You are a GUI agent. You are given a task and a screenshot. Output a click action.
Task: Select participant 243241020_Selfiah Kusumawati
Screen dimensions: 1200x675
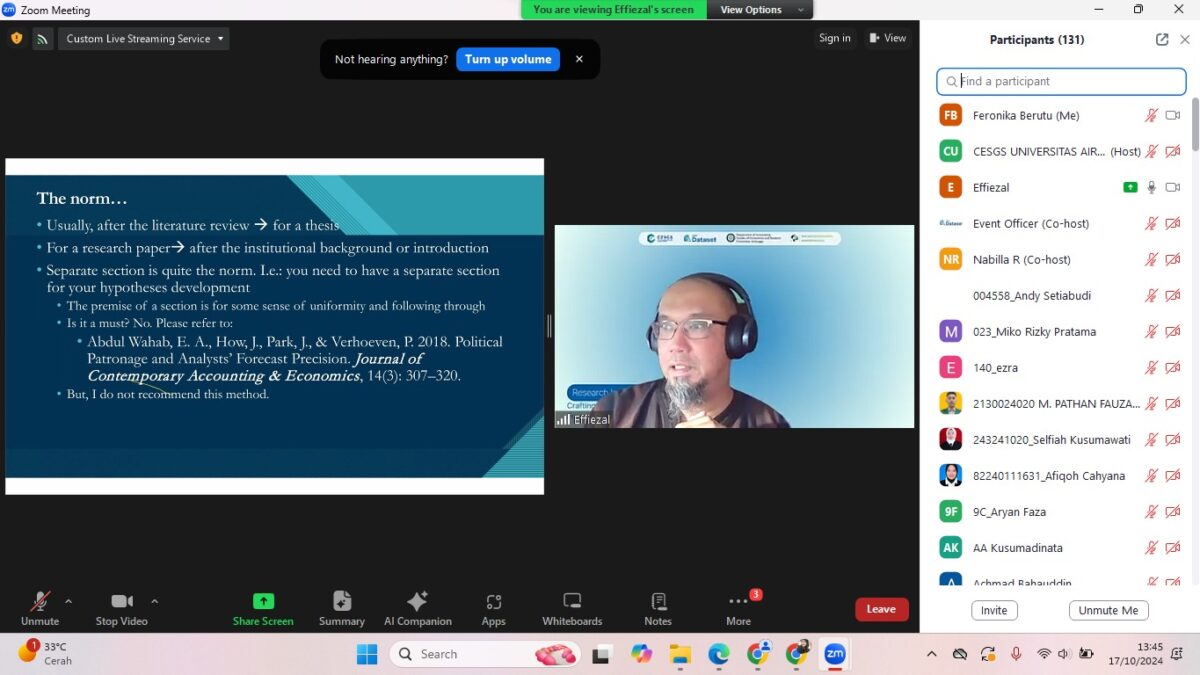1061,440
